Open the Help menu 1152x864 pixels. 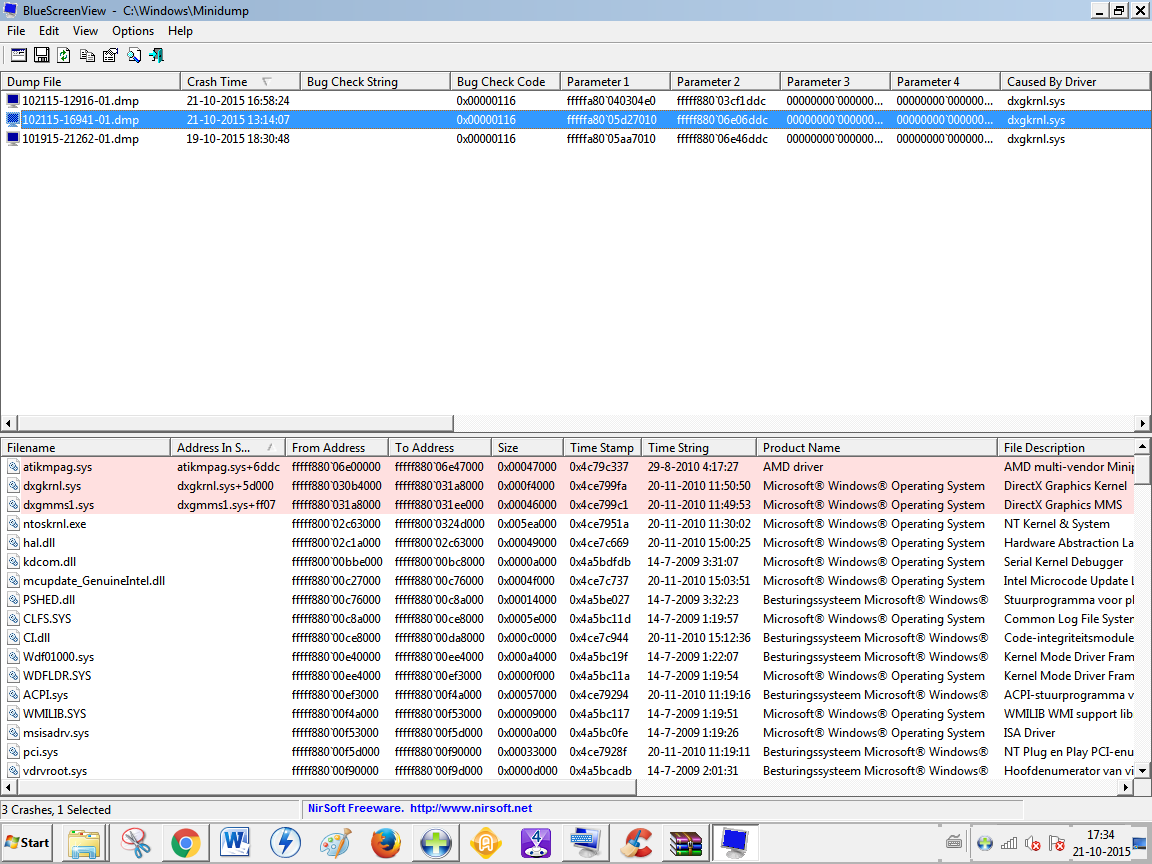(x=180, y=31)
